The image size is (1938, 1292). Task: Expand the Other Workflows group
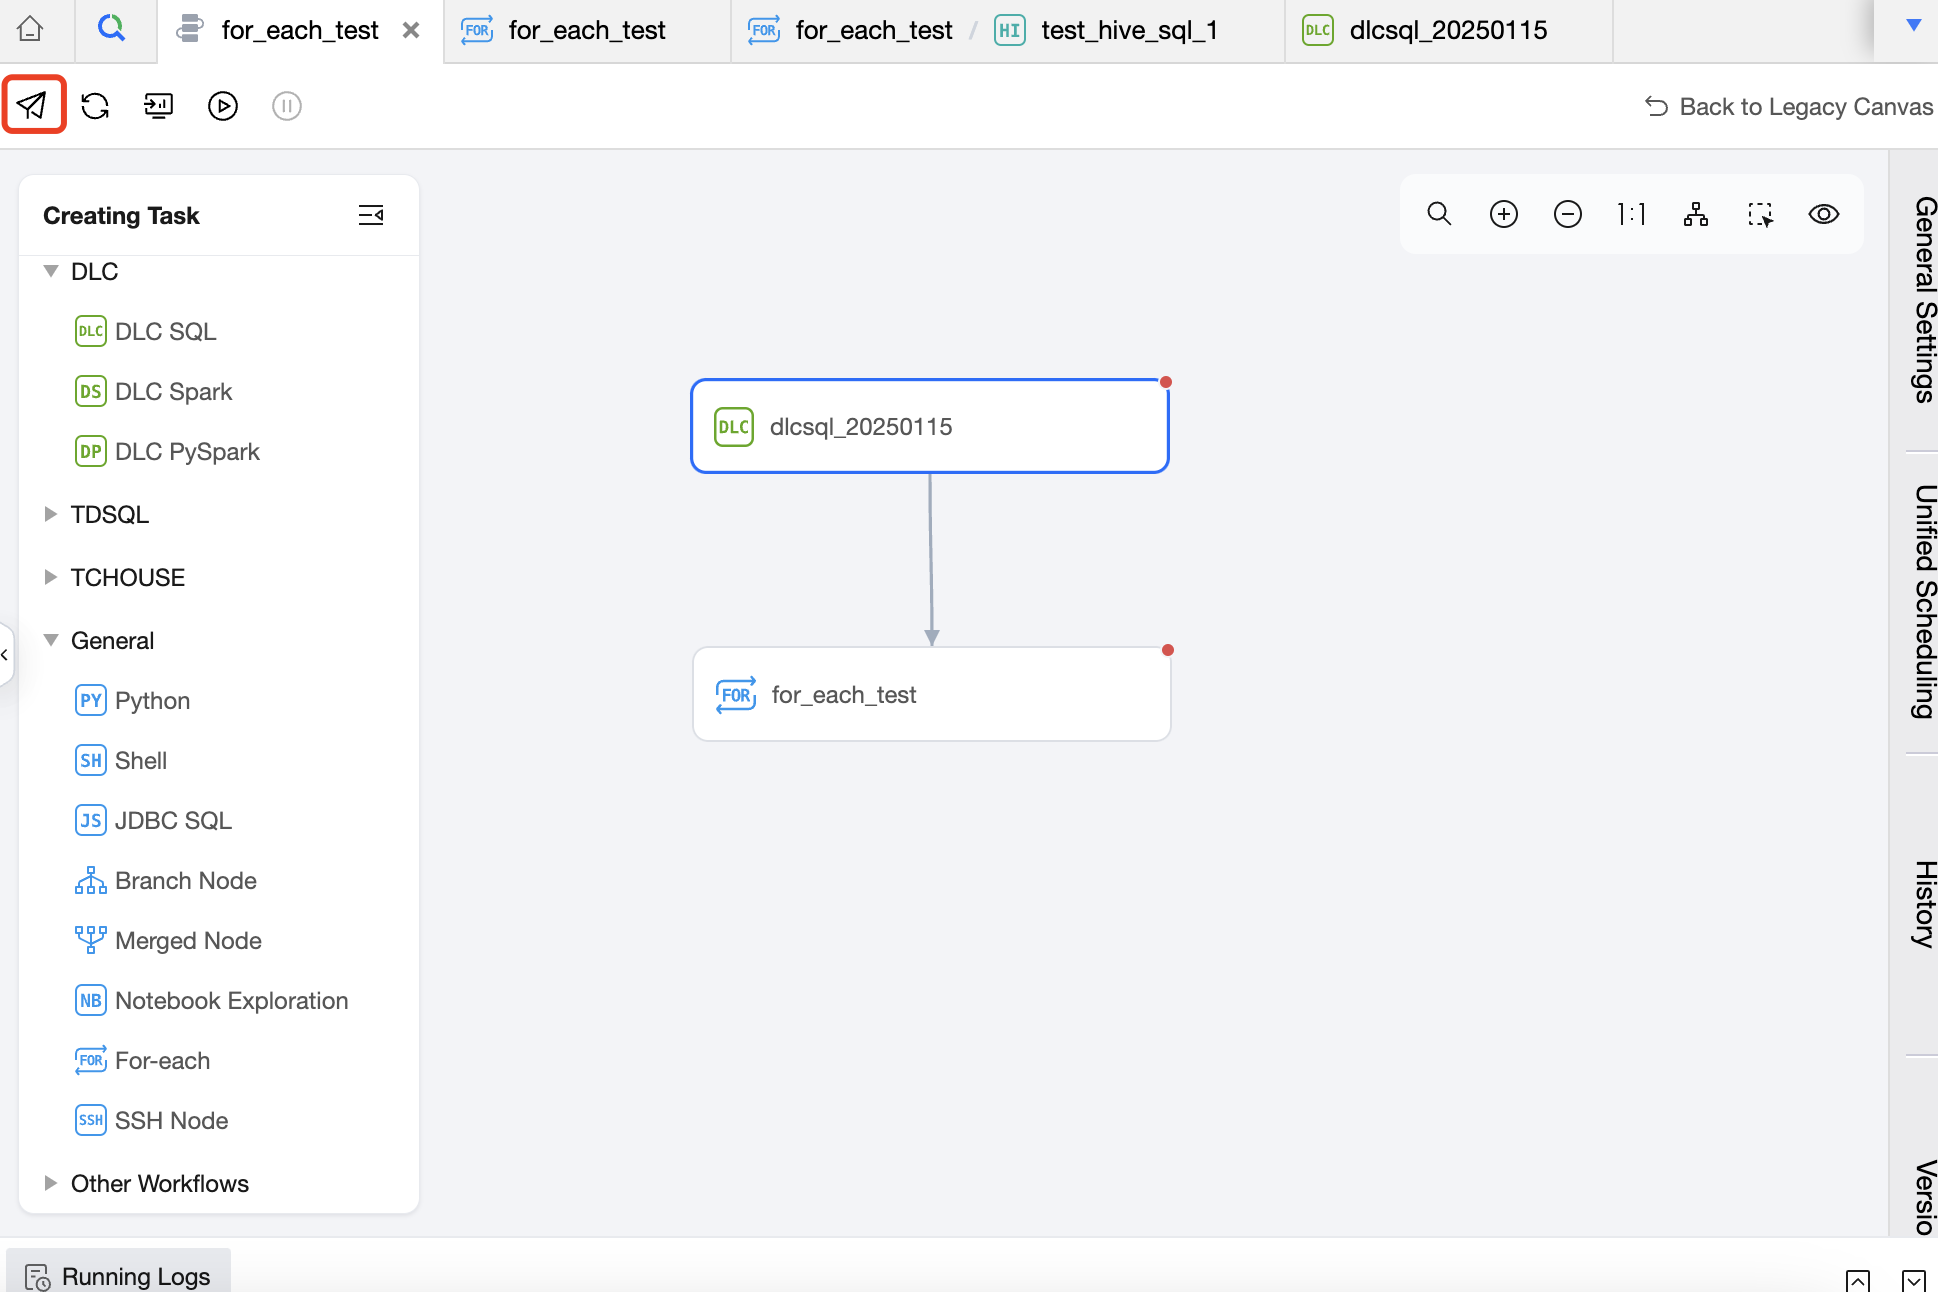pyautogui.click(x=51, y=1183)
